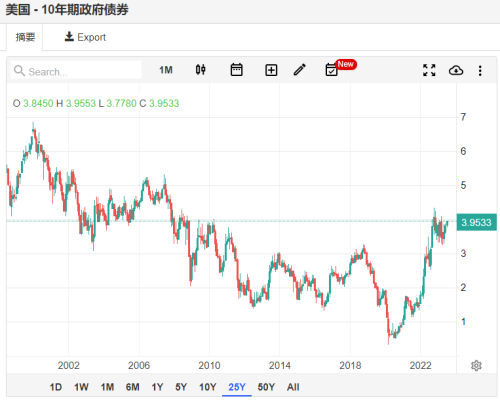Select the 1W time range
This screenshot has width=500, height=401.
coord(81,387)
